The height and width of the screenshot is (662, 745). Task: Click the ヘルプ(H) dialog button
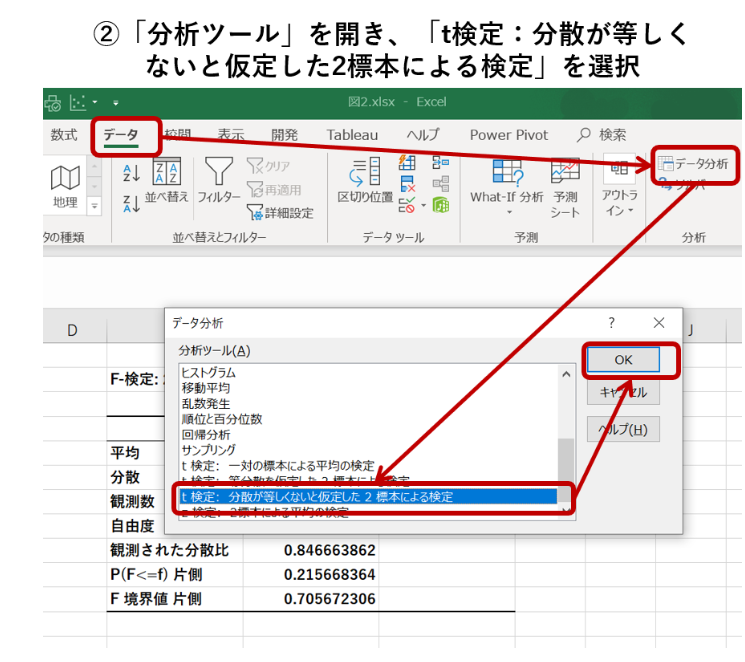[623, 430]
